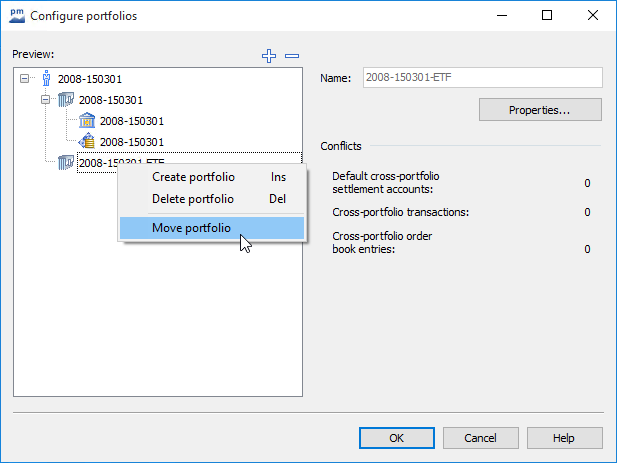617x463 pixels.
Task: Choose Create portfolio from context menu
Action: pyautogui.click(x=193, y=177)
